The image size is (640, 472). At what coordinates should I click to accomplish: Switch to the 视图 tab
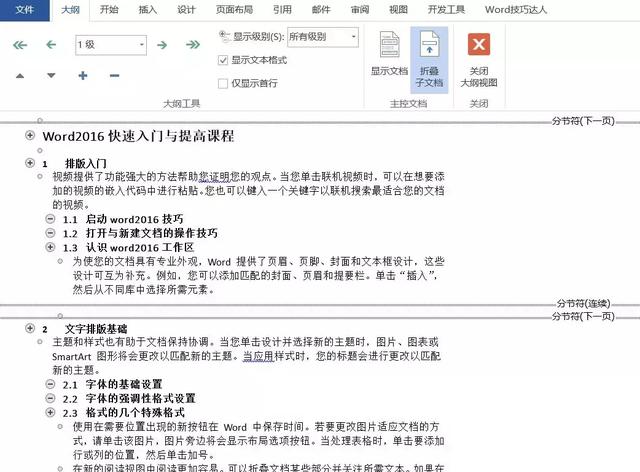(398, 10)
